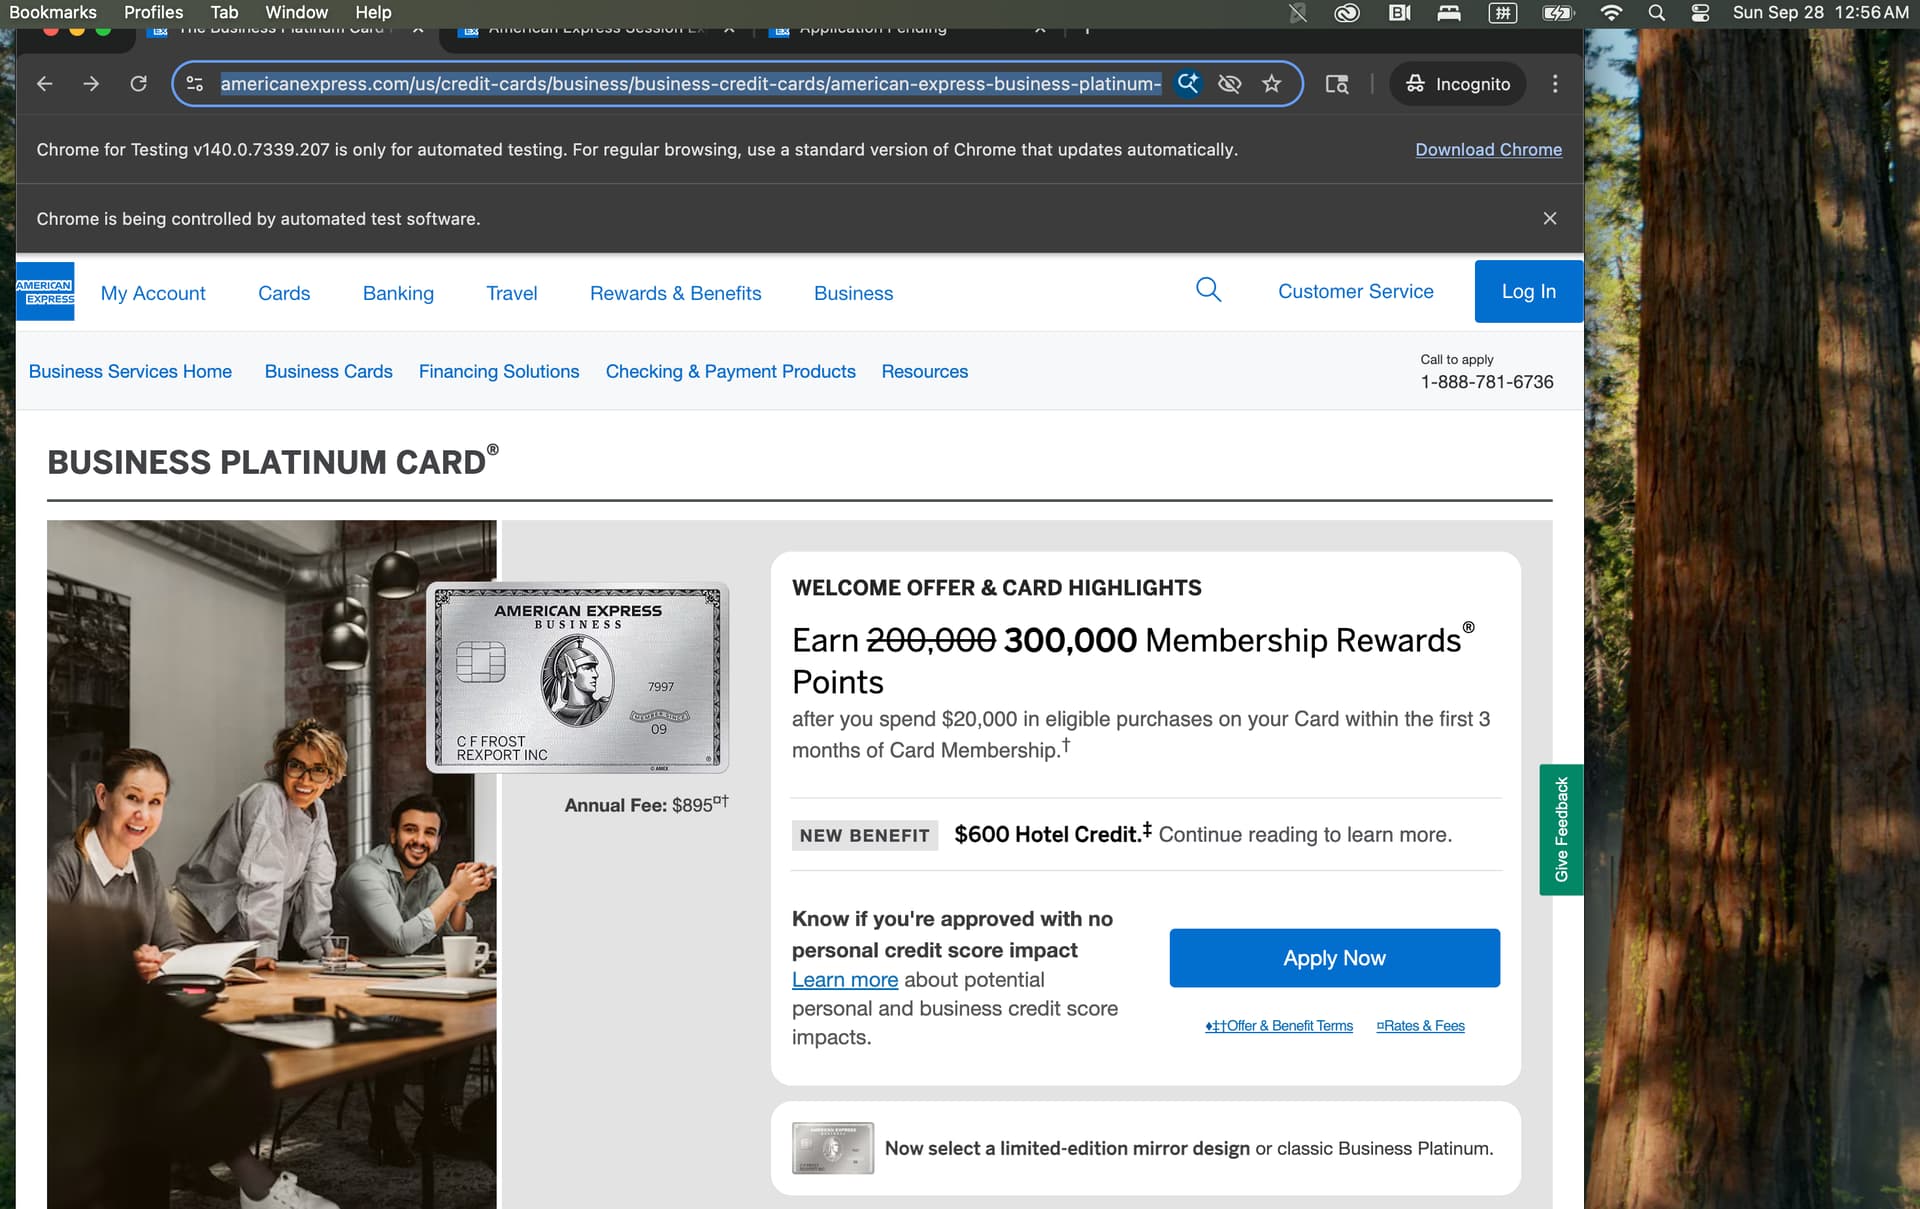The width and height of the screenshot is (1920, 1209).
Task: Open Chrome three-dot menu
Action: (x=1554, y=84)
